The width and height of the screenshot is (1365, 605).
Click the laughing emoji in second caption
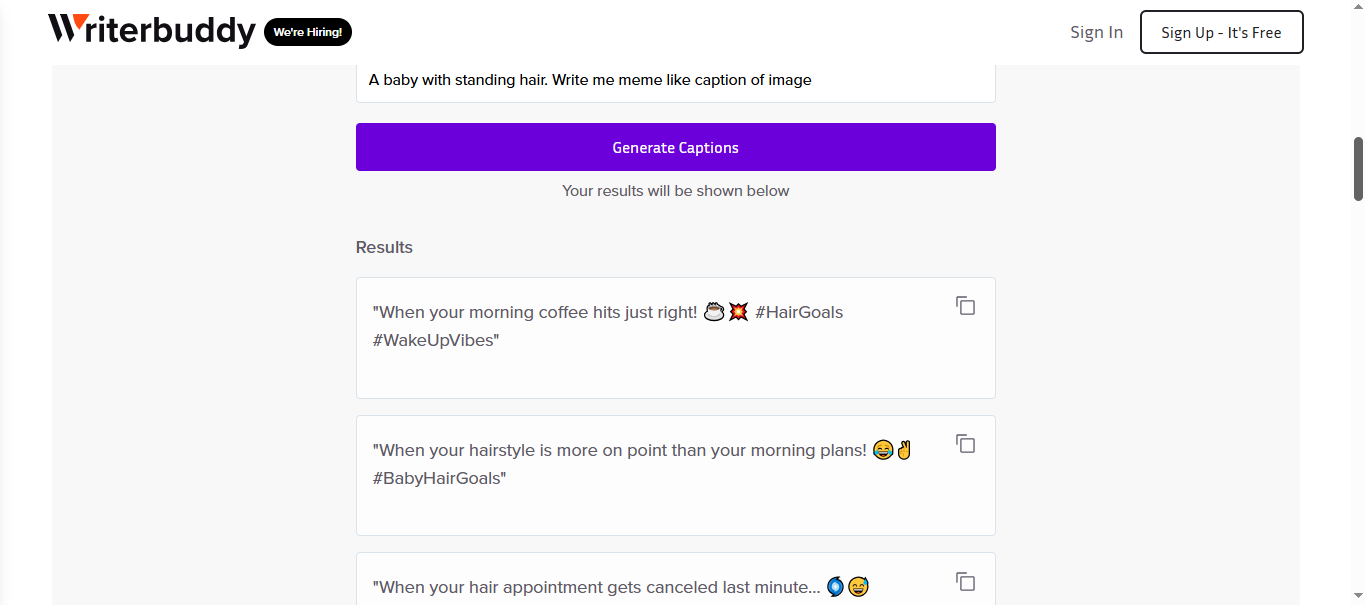pyautogui.click(x=882, y=451)
